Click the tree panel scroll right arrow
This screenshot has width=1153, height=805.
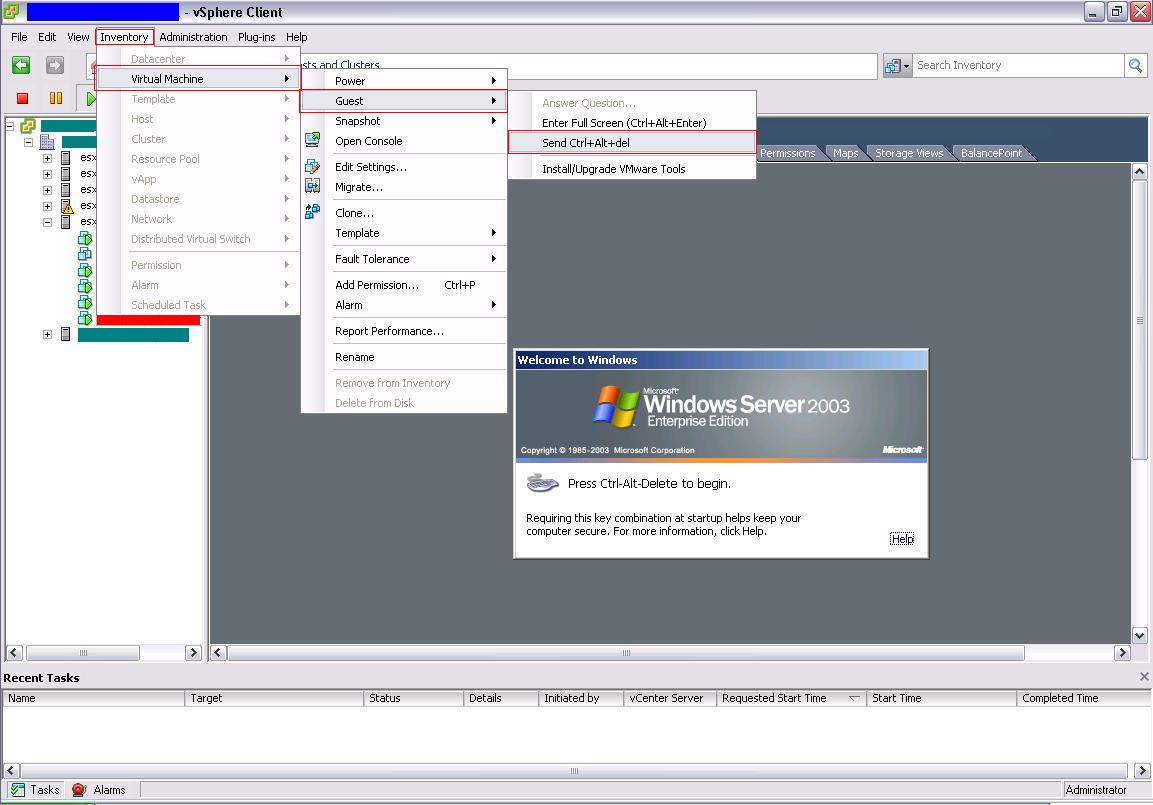tap(193, 652)
